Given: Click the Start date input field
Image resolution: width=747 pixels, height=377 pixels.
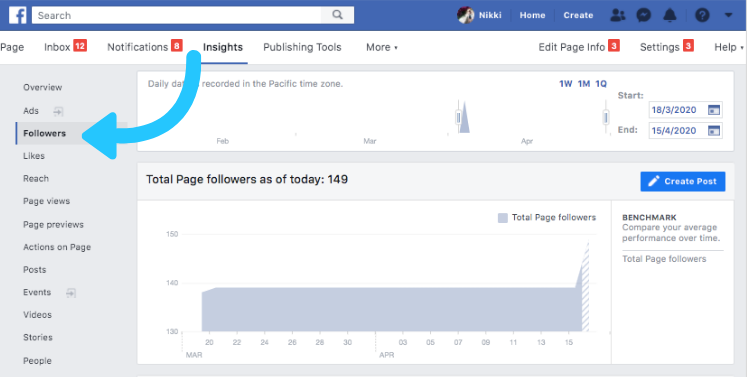Looking at the screenshot, I should click(x=686, y=110).
